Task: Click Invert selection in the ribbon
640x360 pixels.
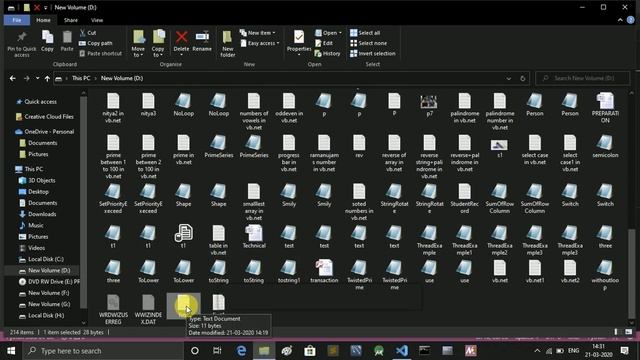Action: pos(373,53)
